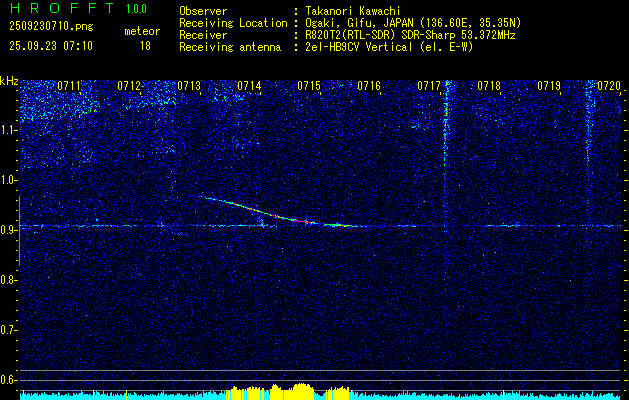Click the 0717 time marker
The image size is (629, 400).
429,86
